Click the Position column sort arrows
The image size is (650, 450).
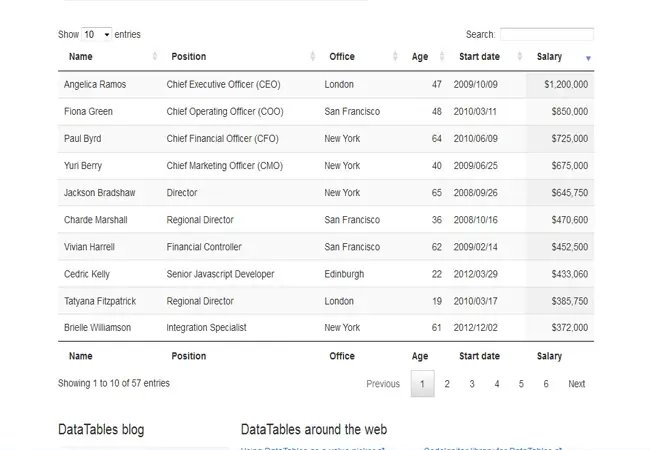313,56
